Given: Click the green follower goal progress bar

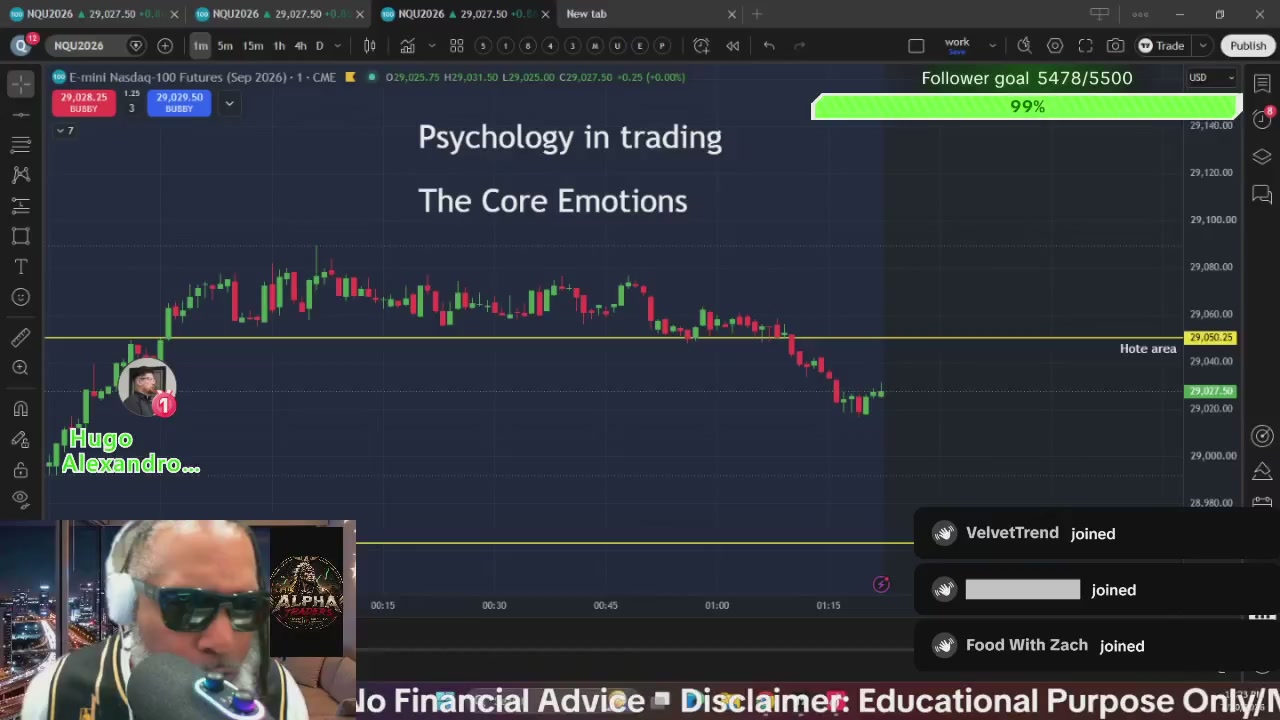Looking at the screenshot, I should coord(1027,107).
